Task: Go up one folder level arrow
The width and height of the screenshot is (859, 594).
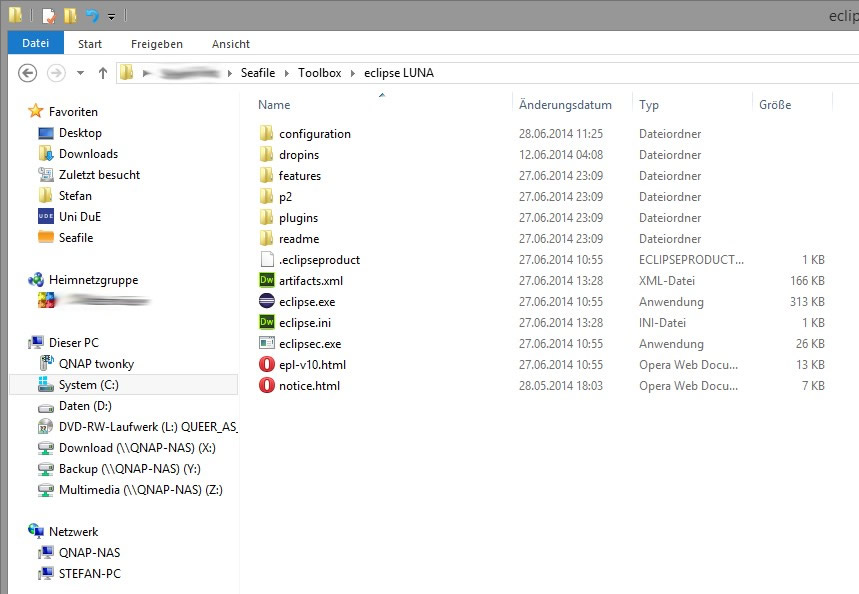Action: click(x=102, y=73)
